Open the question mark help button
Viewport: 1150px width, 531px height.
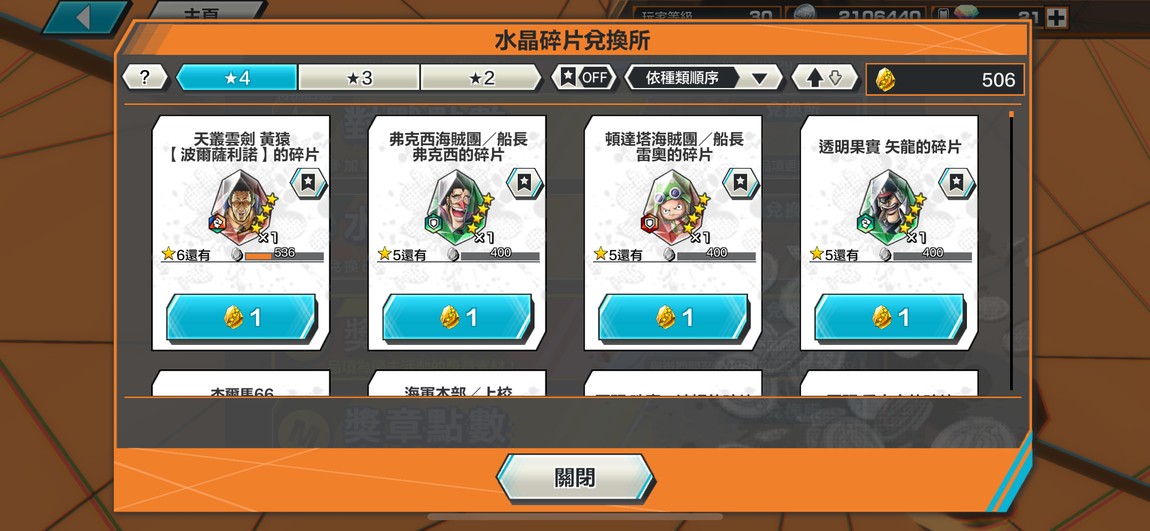[144, 78]
